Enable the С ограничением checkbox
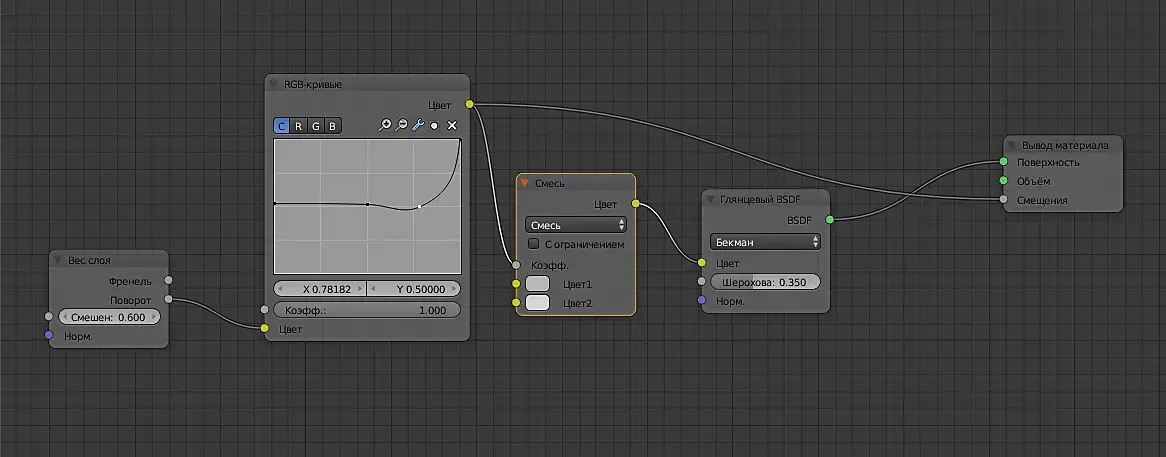This screenshot has height=457, width=1166. pos(533,244)
